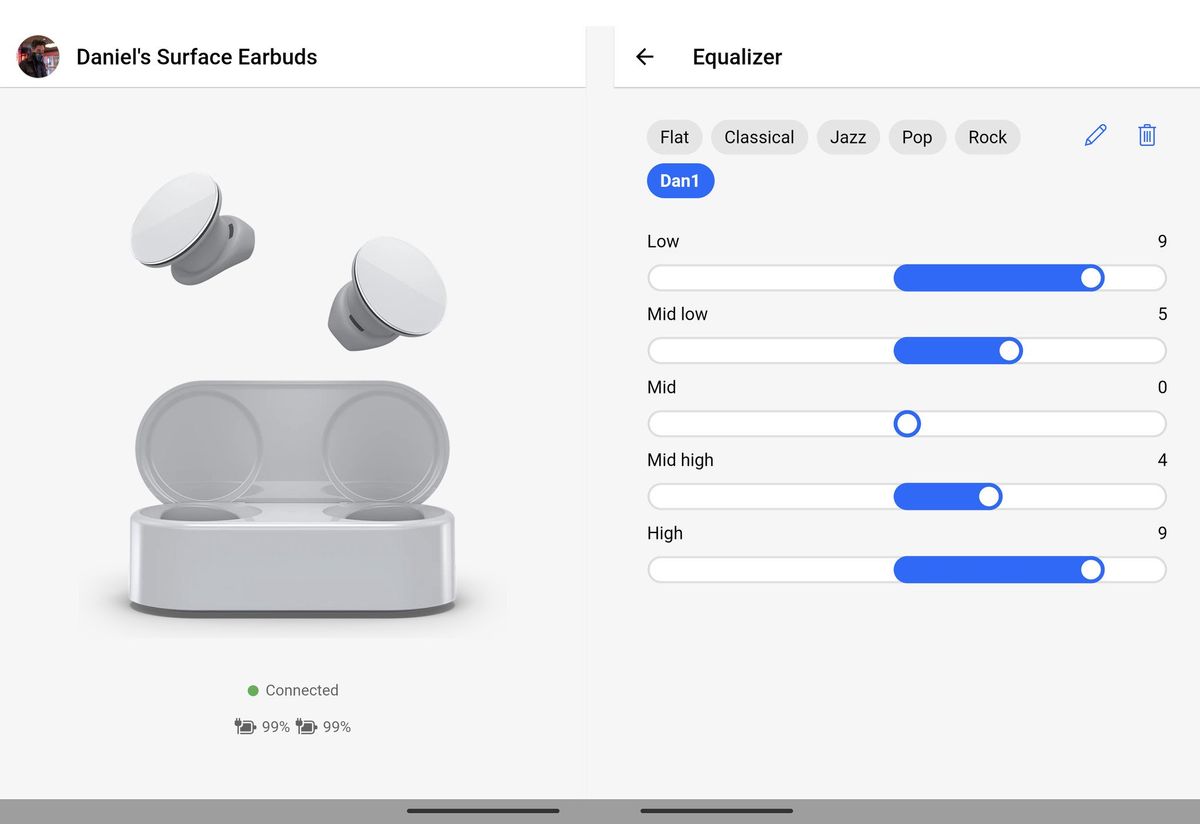Screen dimensions: 1200x824
Task: Click the right floating earbud image
Action: (387, 293)
